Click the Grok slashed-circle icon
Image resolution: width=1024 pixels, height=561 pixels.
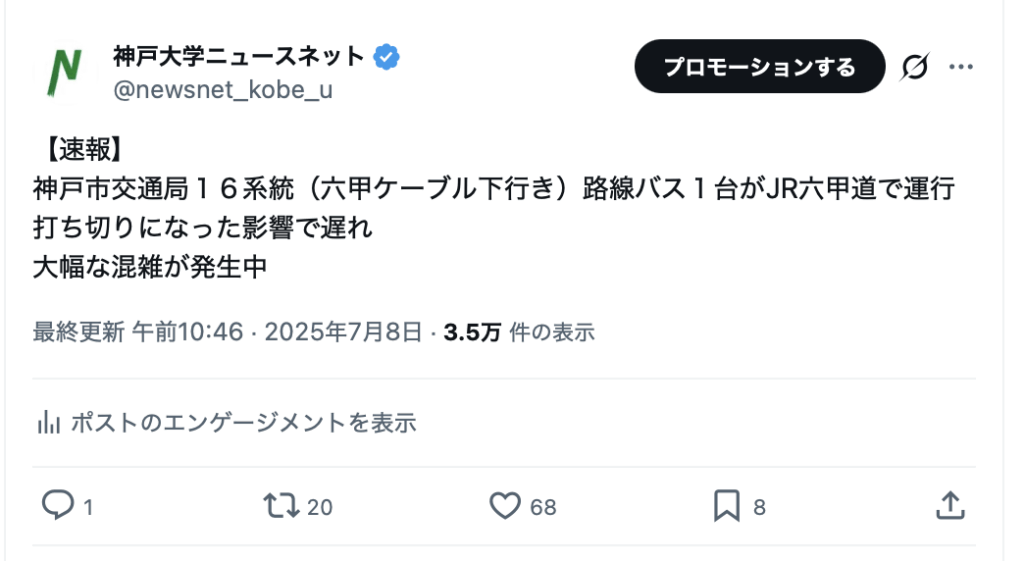coord(914,67)
